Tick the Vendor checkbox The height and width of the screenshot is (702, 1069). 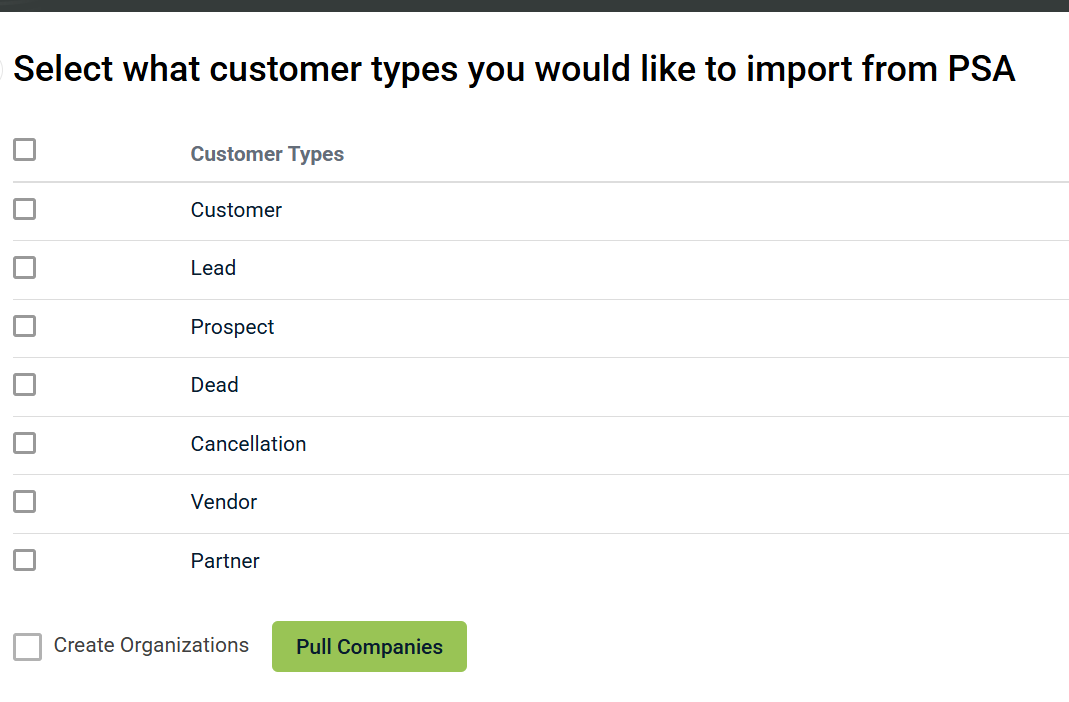[x=25, y=502]
